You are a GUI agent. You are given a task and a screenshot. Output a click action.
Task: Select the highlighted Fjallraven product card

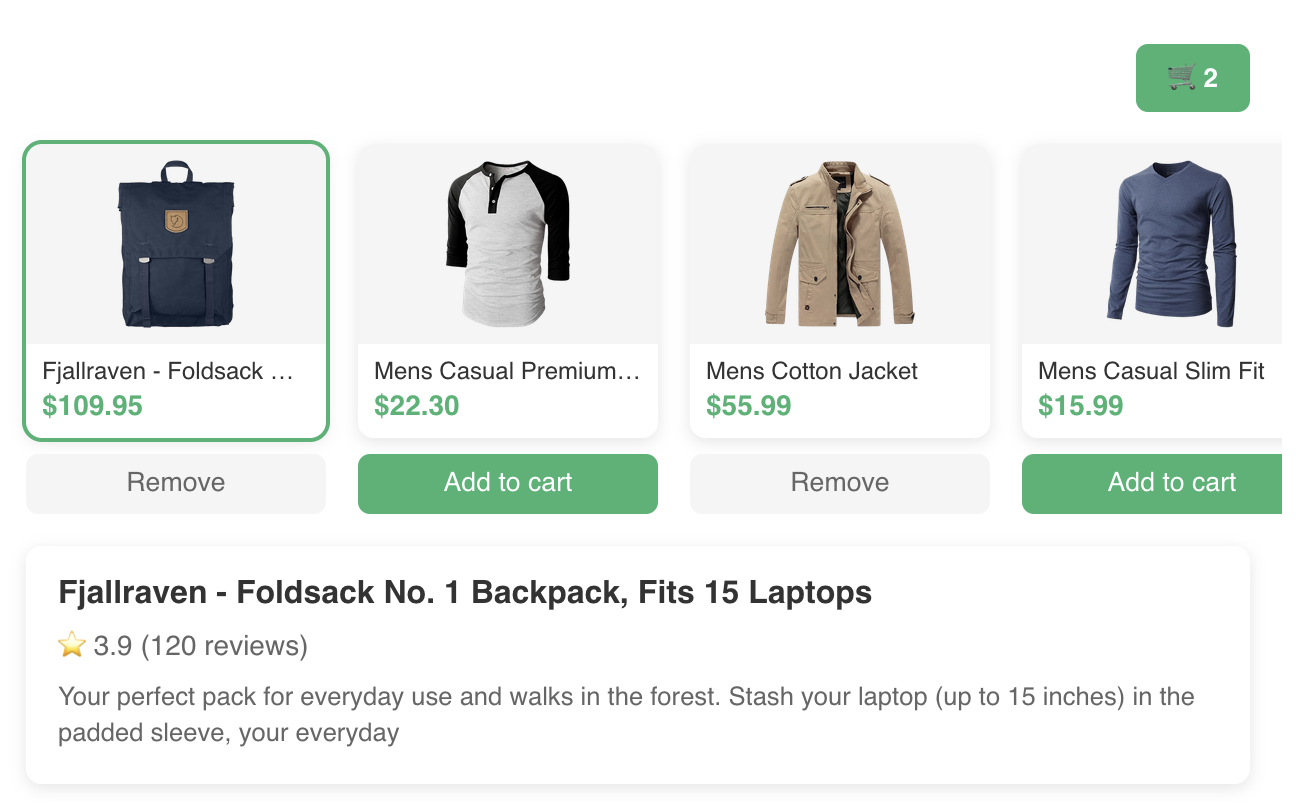(x=176, y=290)
